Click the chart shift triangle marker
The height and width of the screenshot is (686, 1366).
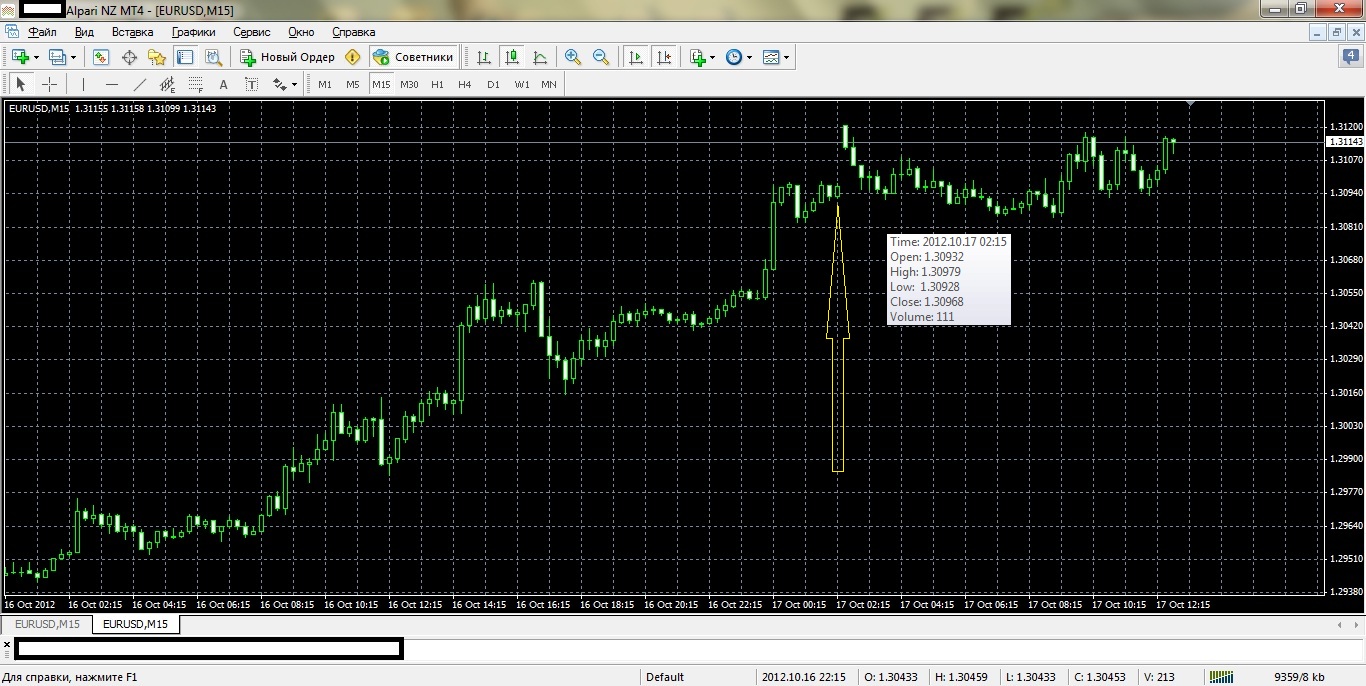point(1190,103)
